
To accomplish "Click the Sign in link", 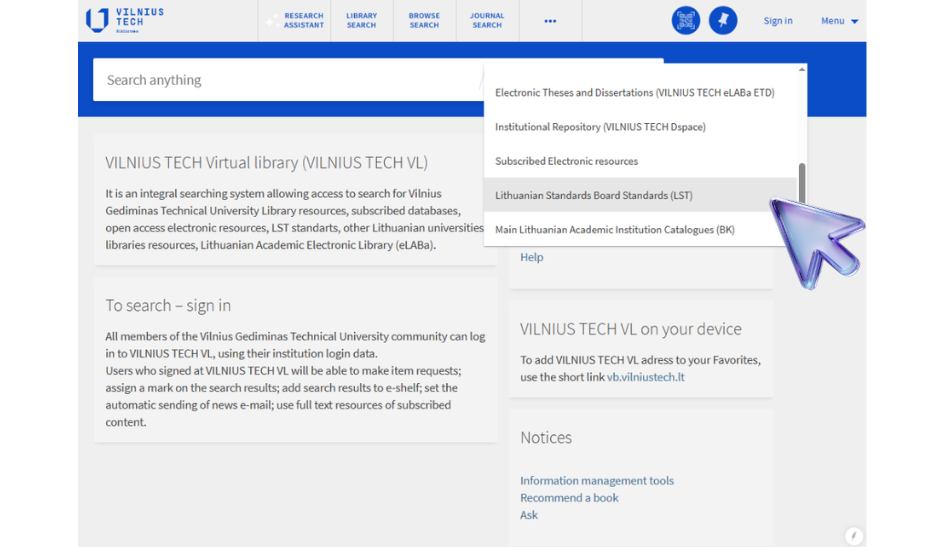I will point(777,21).
